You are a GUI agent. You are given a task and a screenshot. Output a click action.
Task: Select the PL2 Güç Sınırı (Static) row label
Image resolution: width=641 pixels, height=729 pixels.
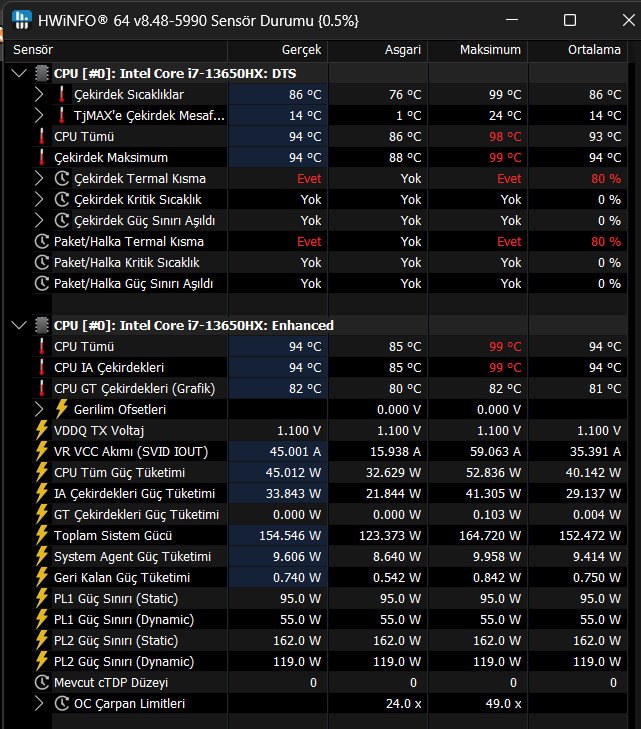pyautogui.click(x=116, y=641)
